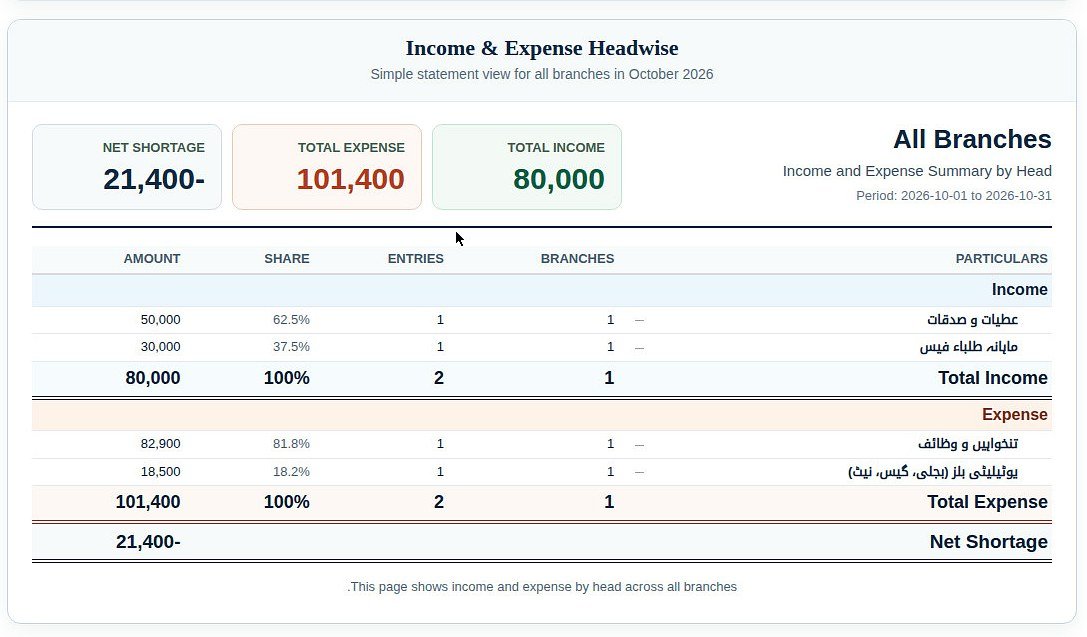Click the branches total in Total Expense row

coord(609,502)
